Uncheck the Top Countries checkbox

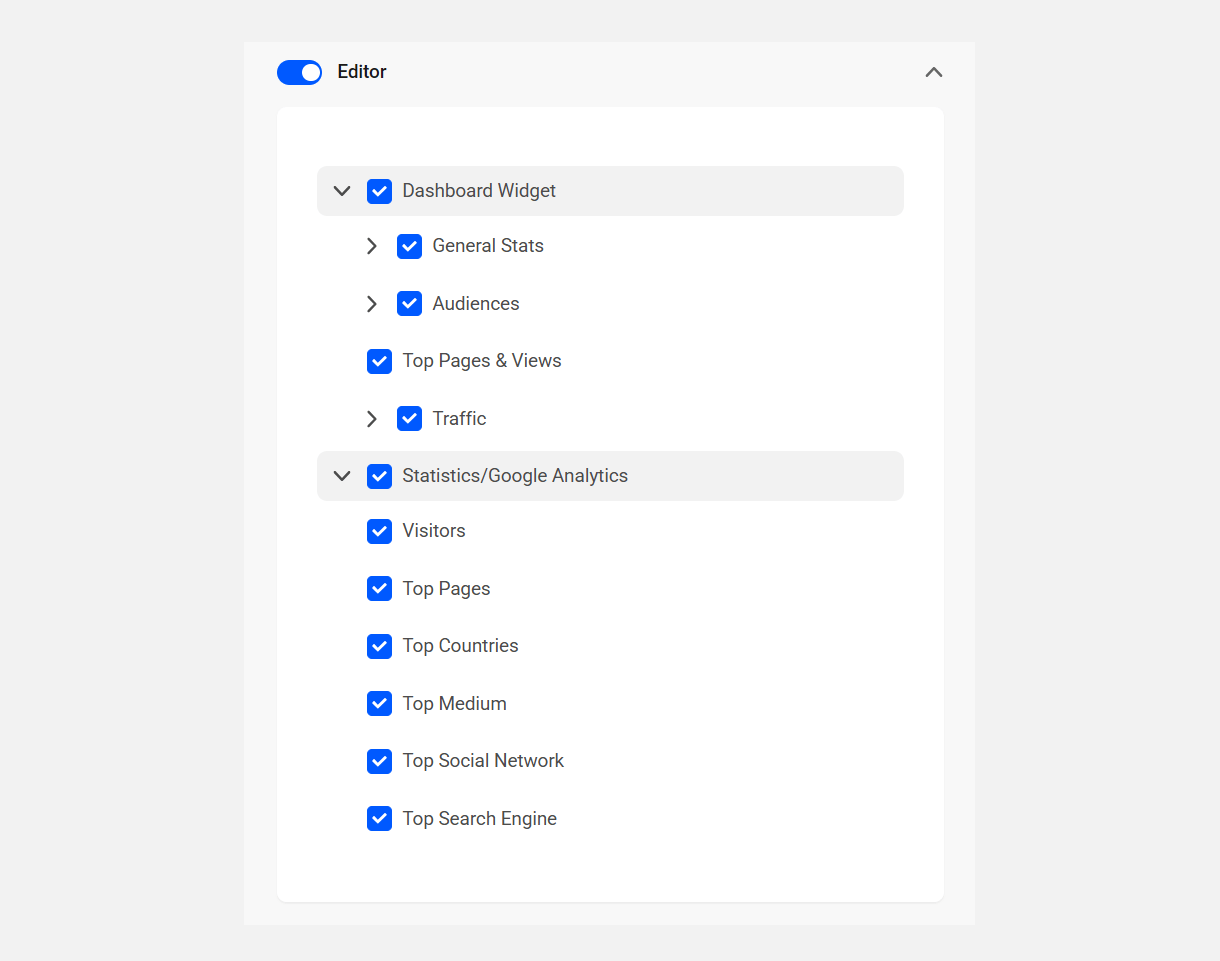[x=379, y=646]
